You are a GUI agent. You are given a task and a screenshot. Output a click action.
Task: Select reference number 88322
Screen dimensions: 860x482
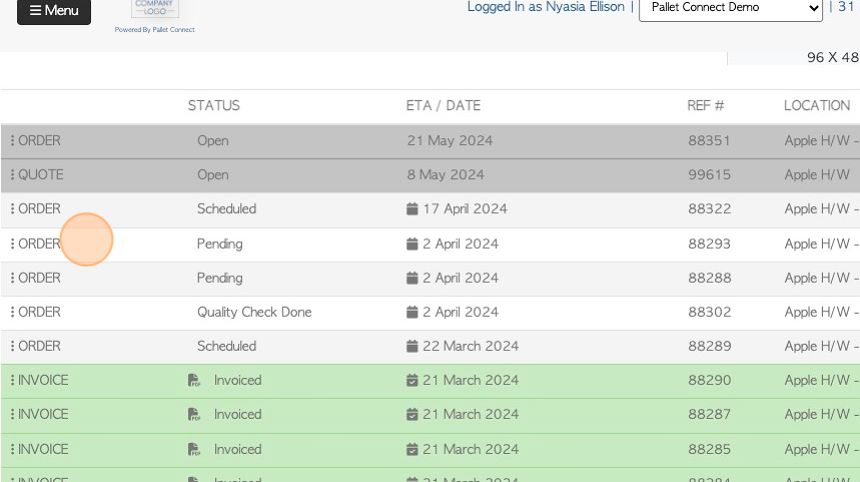coord(709,208)
